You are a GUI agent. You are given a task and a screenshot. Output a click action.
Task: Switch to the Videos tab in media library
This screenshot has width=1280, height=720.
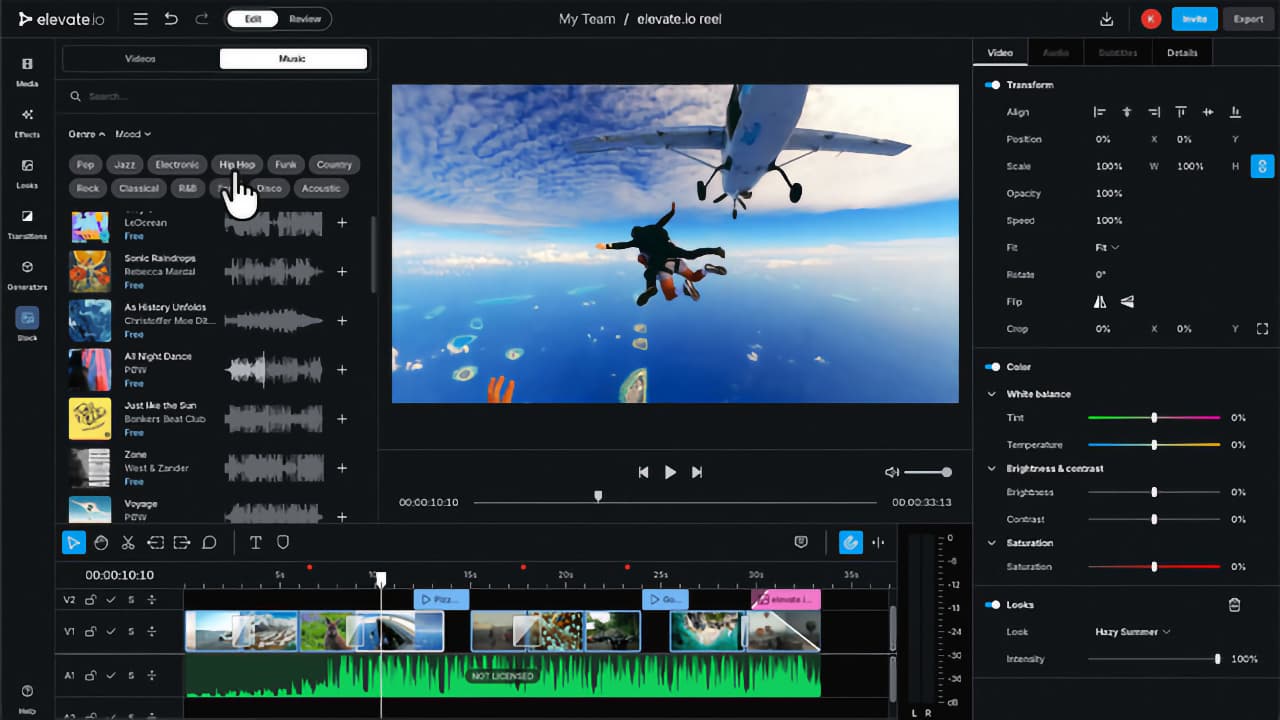140,58
